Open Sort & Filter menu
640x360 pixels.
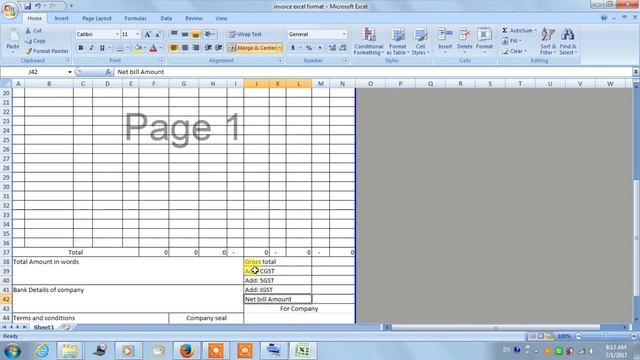548,41
